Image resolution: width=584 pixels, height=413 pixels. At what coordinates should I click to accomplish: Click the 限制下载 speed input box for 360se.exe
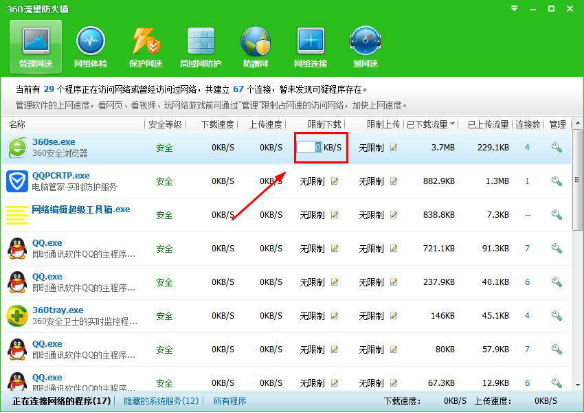click(309, 147)
